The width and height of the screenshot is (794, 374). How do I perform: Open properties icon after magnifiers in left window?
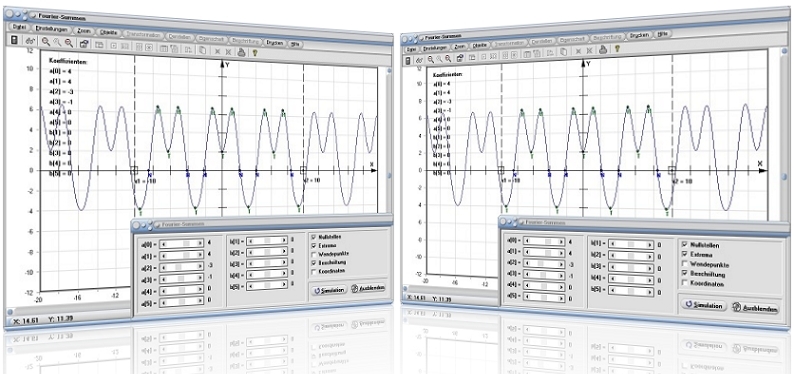click(x=84, y=45)
